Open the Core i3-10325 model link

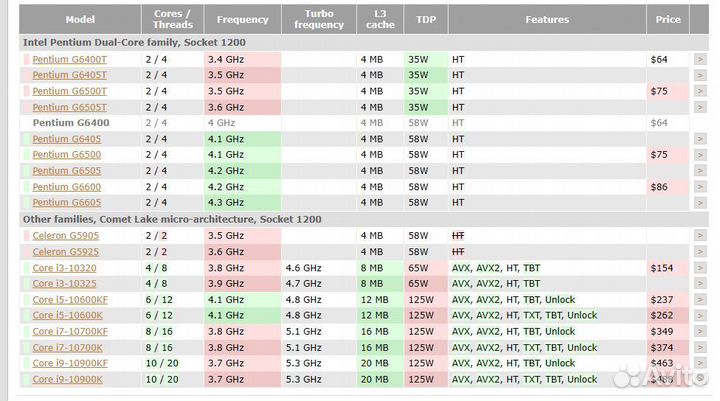pyautogui.click(x=64, y=283)
